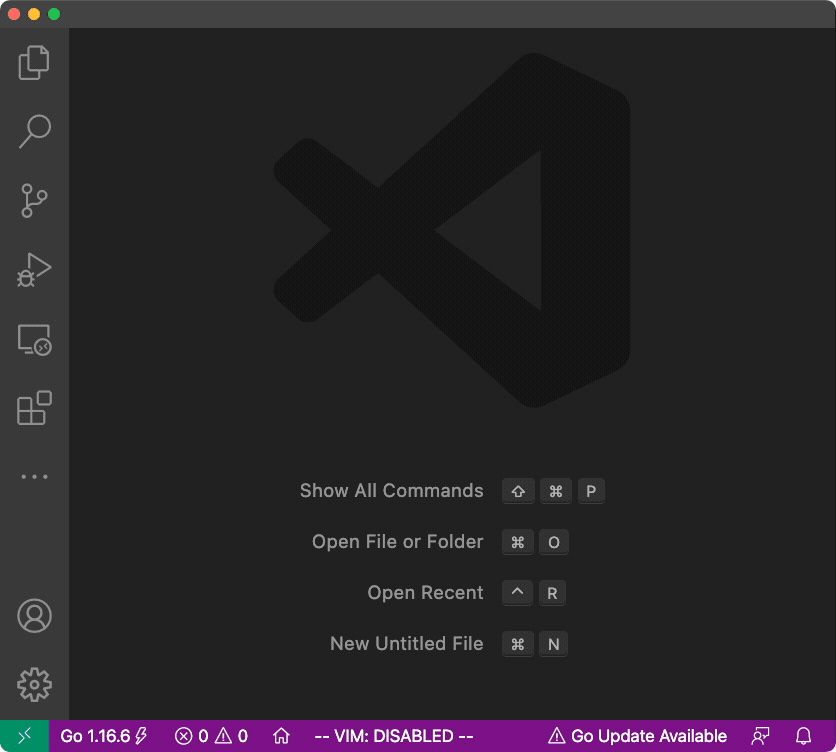
Task: Open the Extensions view
Action: pos(34,408)
